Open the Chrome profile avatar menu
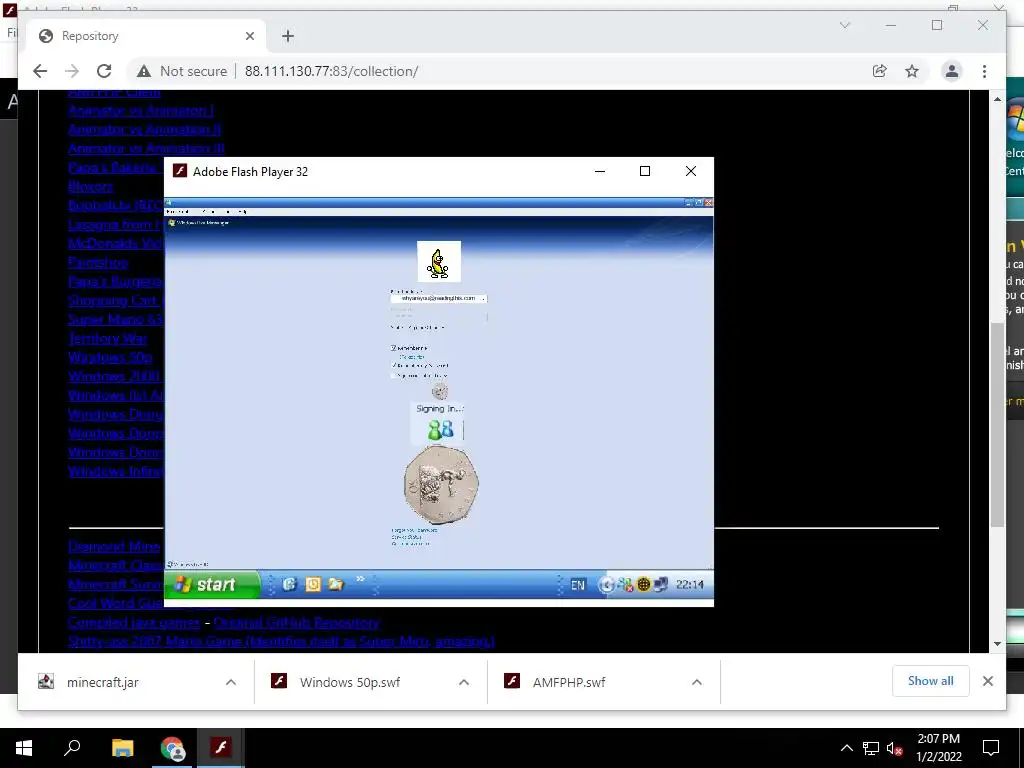 [952, 71]
